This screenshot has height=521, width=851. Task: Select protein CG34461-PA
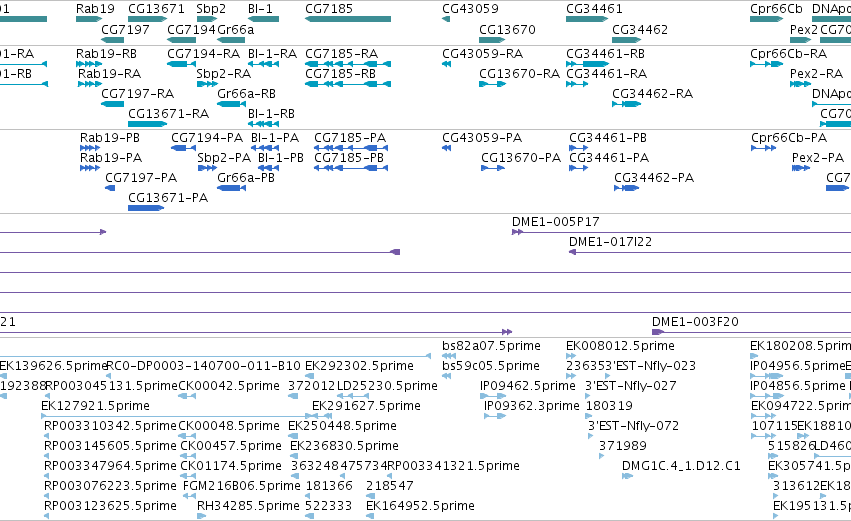[x=579, y=168]
